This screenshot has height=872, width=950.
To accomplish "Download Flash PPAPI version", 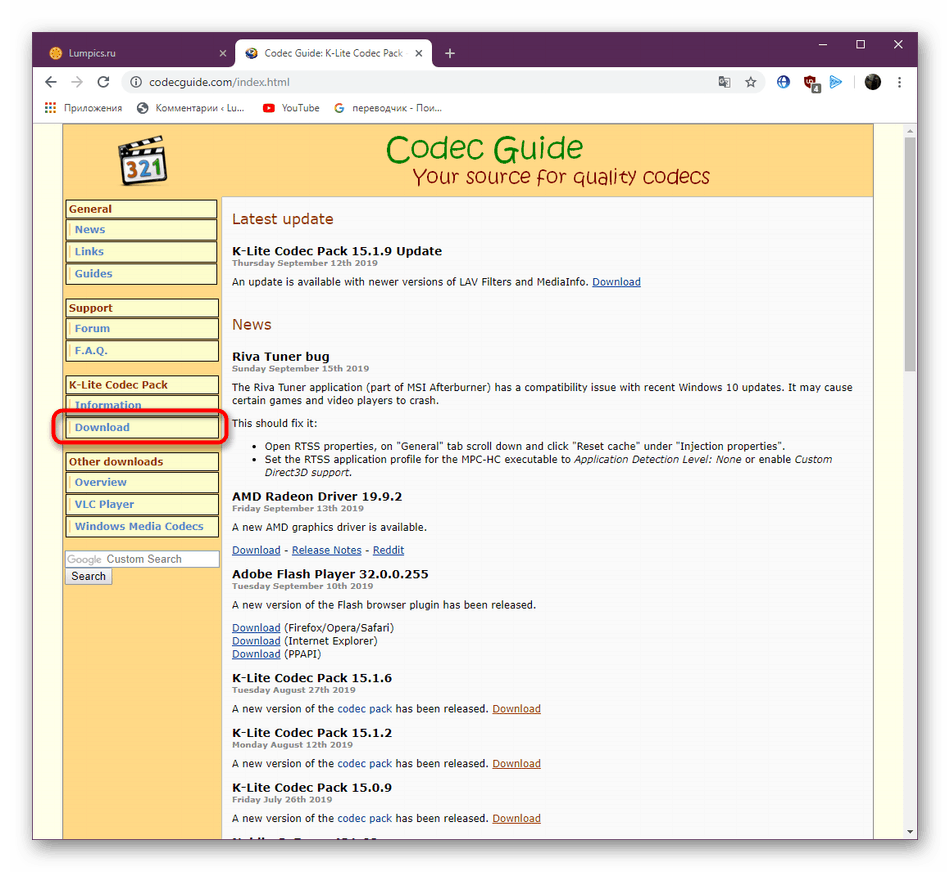I will tap(256, 654).
